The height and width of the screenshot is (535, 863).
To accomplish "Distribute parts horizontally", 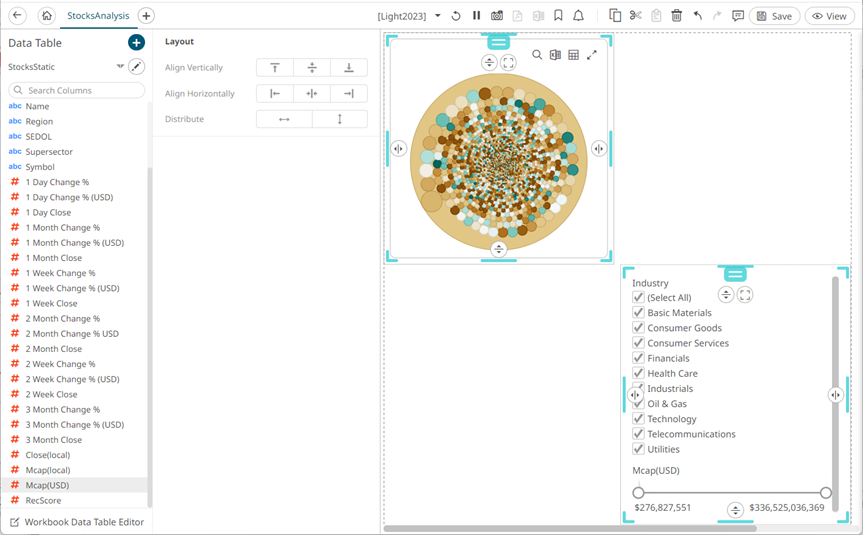I will [284, 119].
